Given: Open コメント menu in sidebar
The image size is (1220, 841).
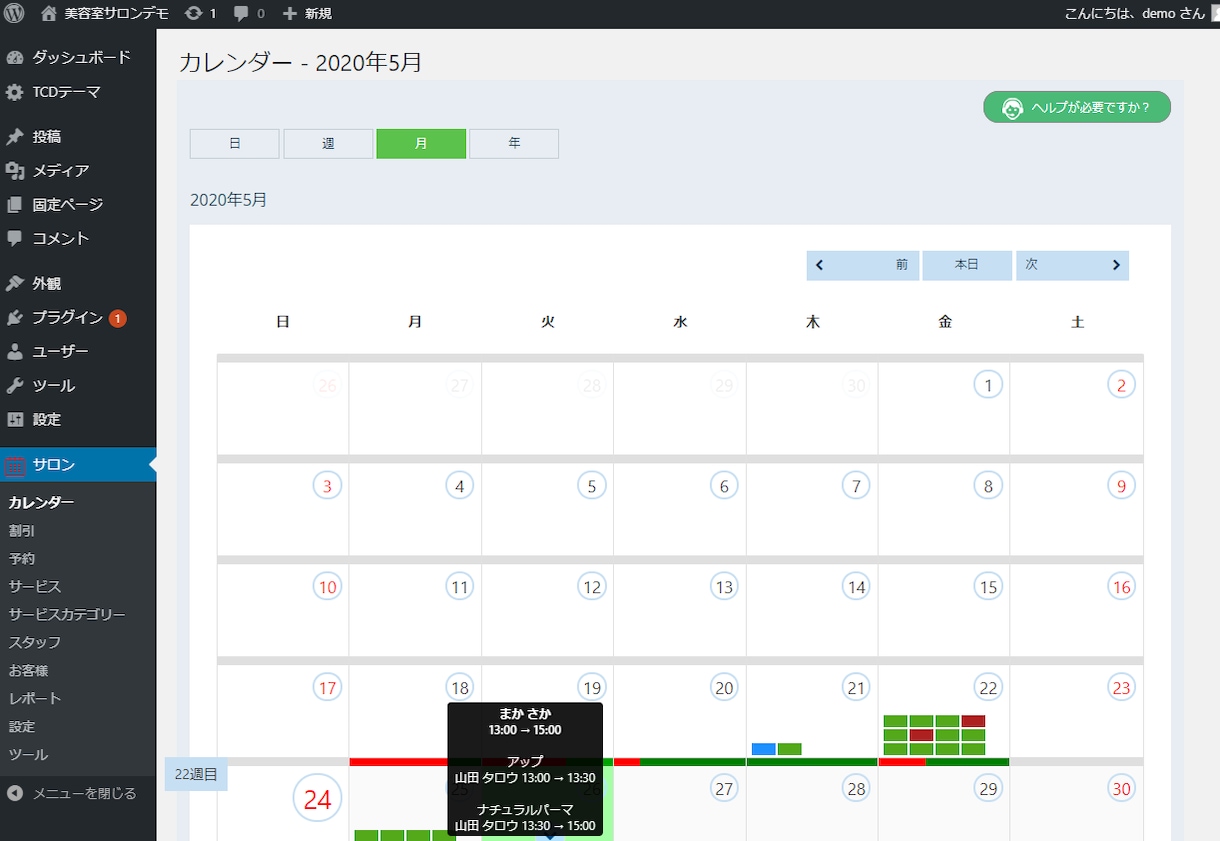Looking at the screenshot, I should (78, 239).
